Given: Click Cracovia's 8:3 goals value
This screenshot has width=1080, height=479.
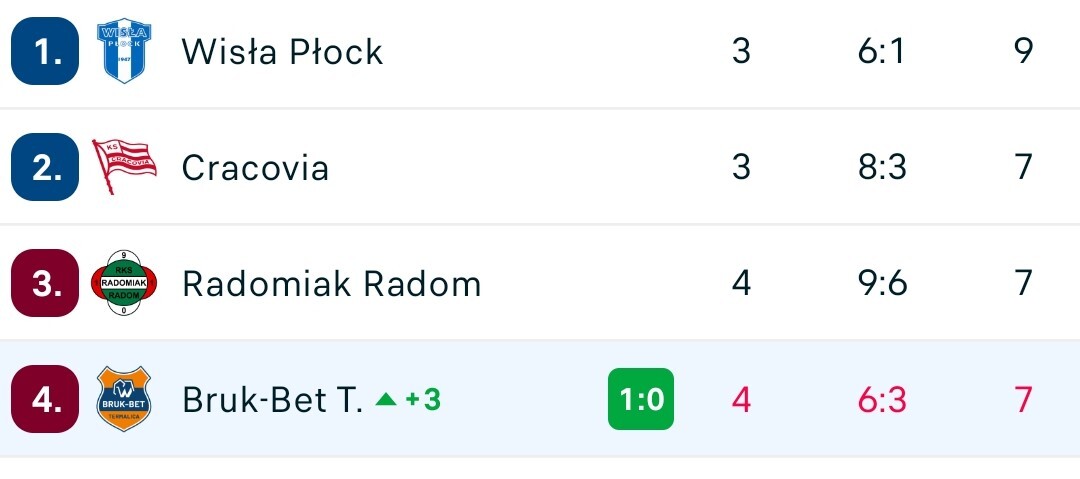Looking at the screenshot, I should 882,167.
